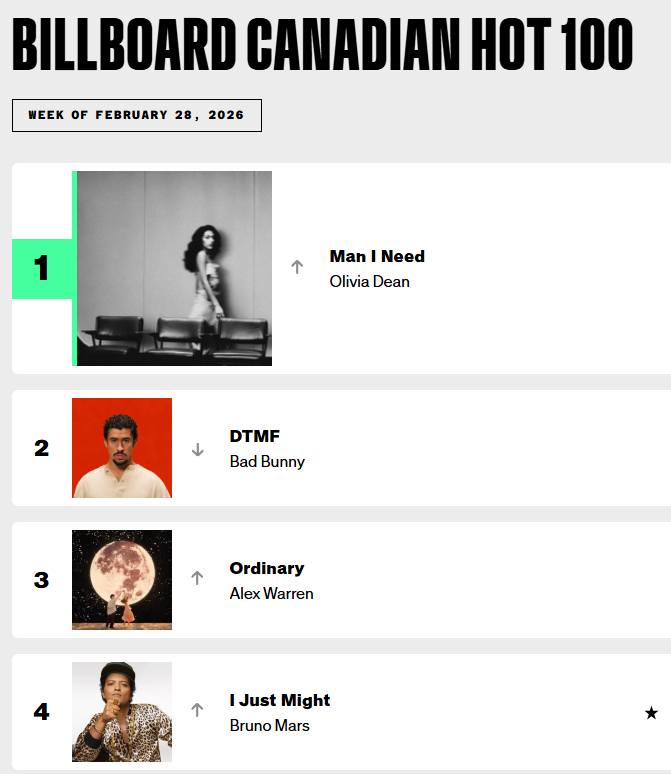Select the green number 1 rank badge
This screenshot has width=671, height=774.
coord(42,269)
